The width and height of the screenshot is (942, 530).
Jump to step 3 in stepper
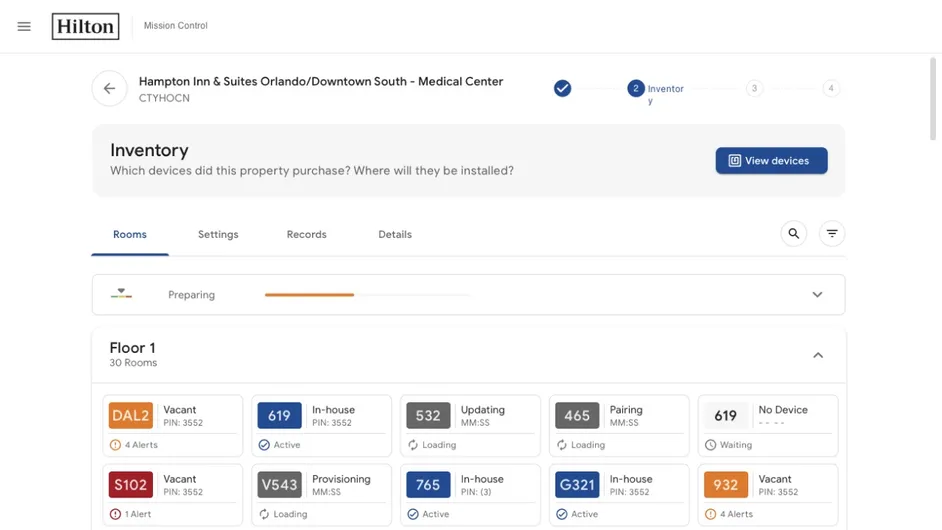pyautogui.click(x=755, y=88)
